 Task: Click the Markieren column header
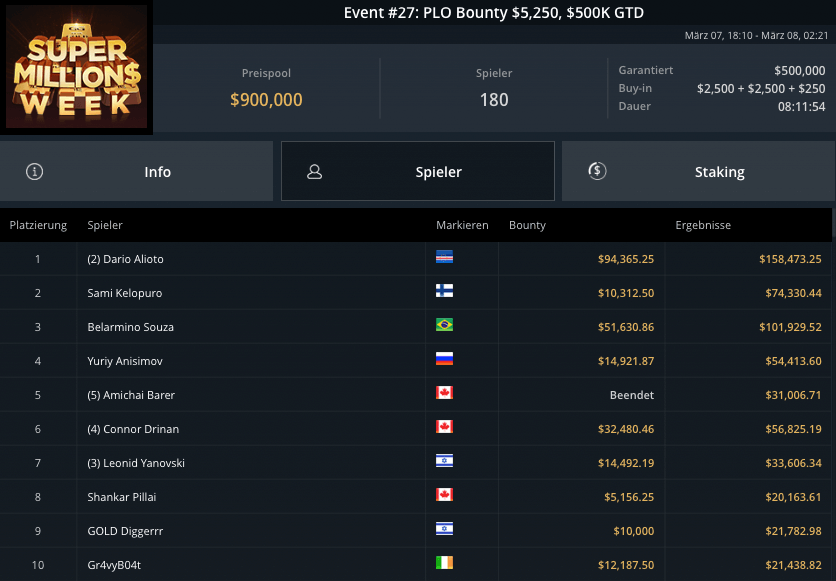click(x=462, y=225)
